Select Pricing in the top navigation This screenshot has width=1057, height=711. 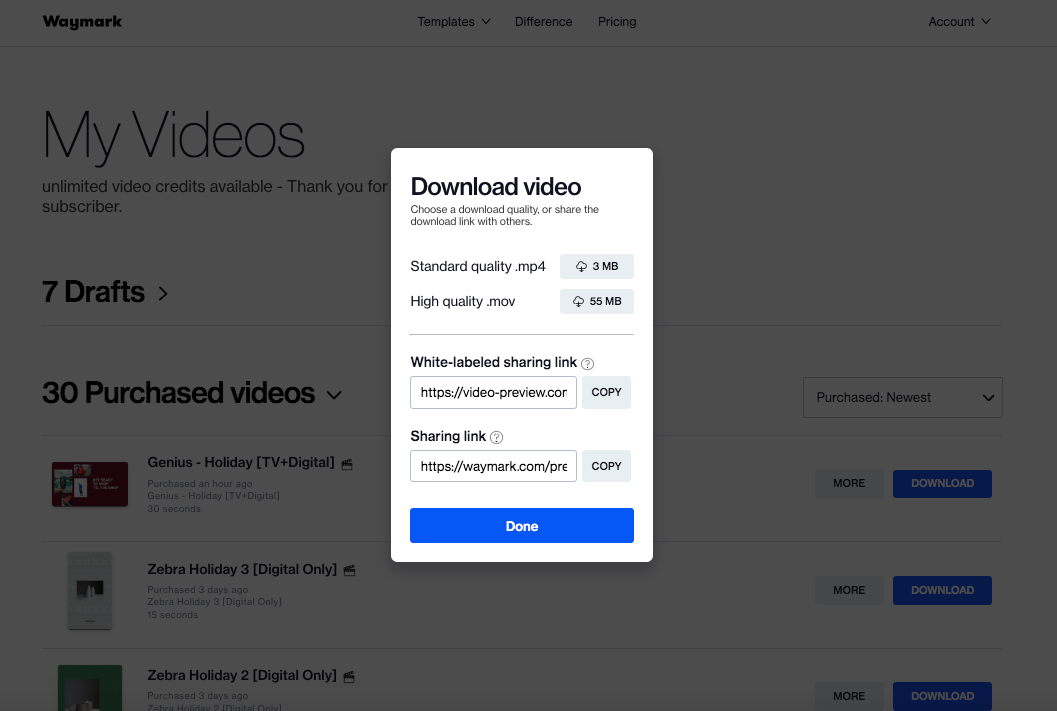[617, 21]
